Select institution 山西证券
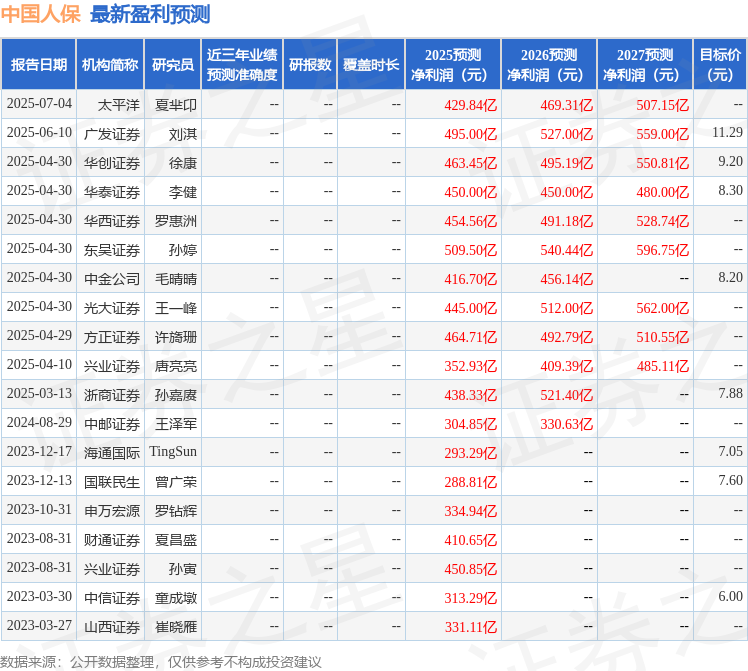 pos(112,627)
